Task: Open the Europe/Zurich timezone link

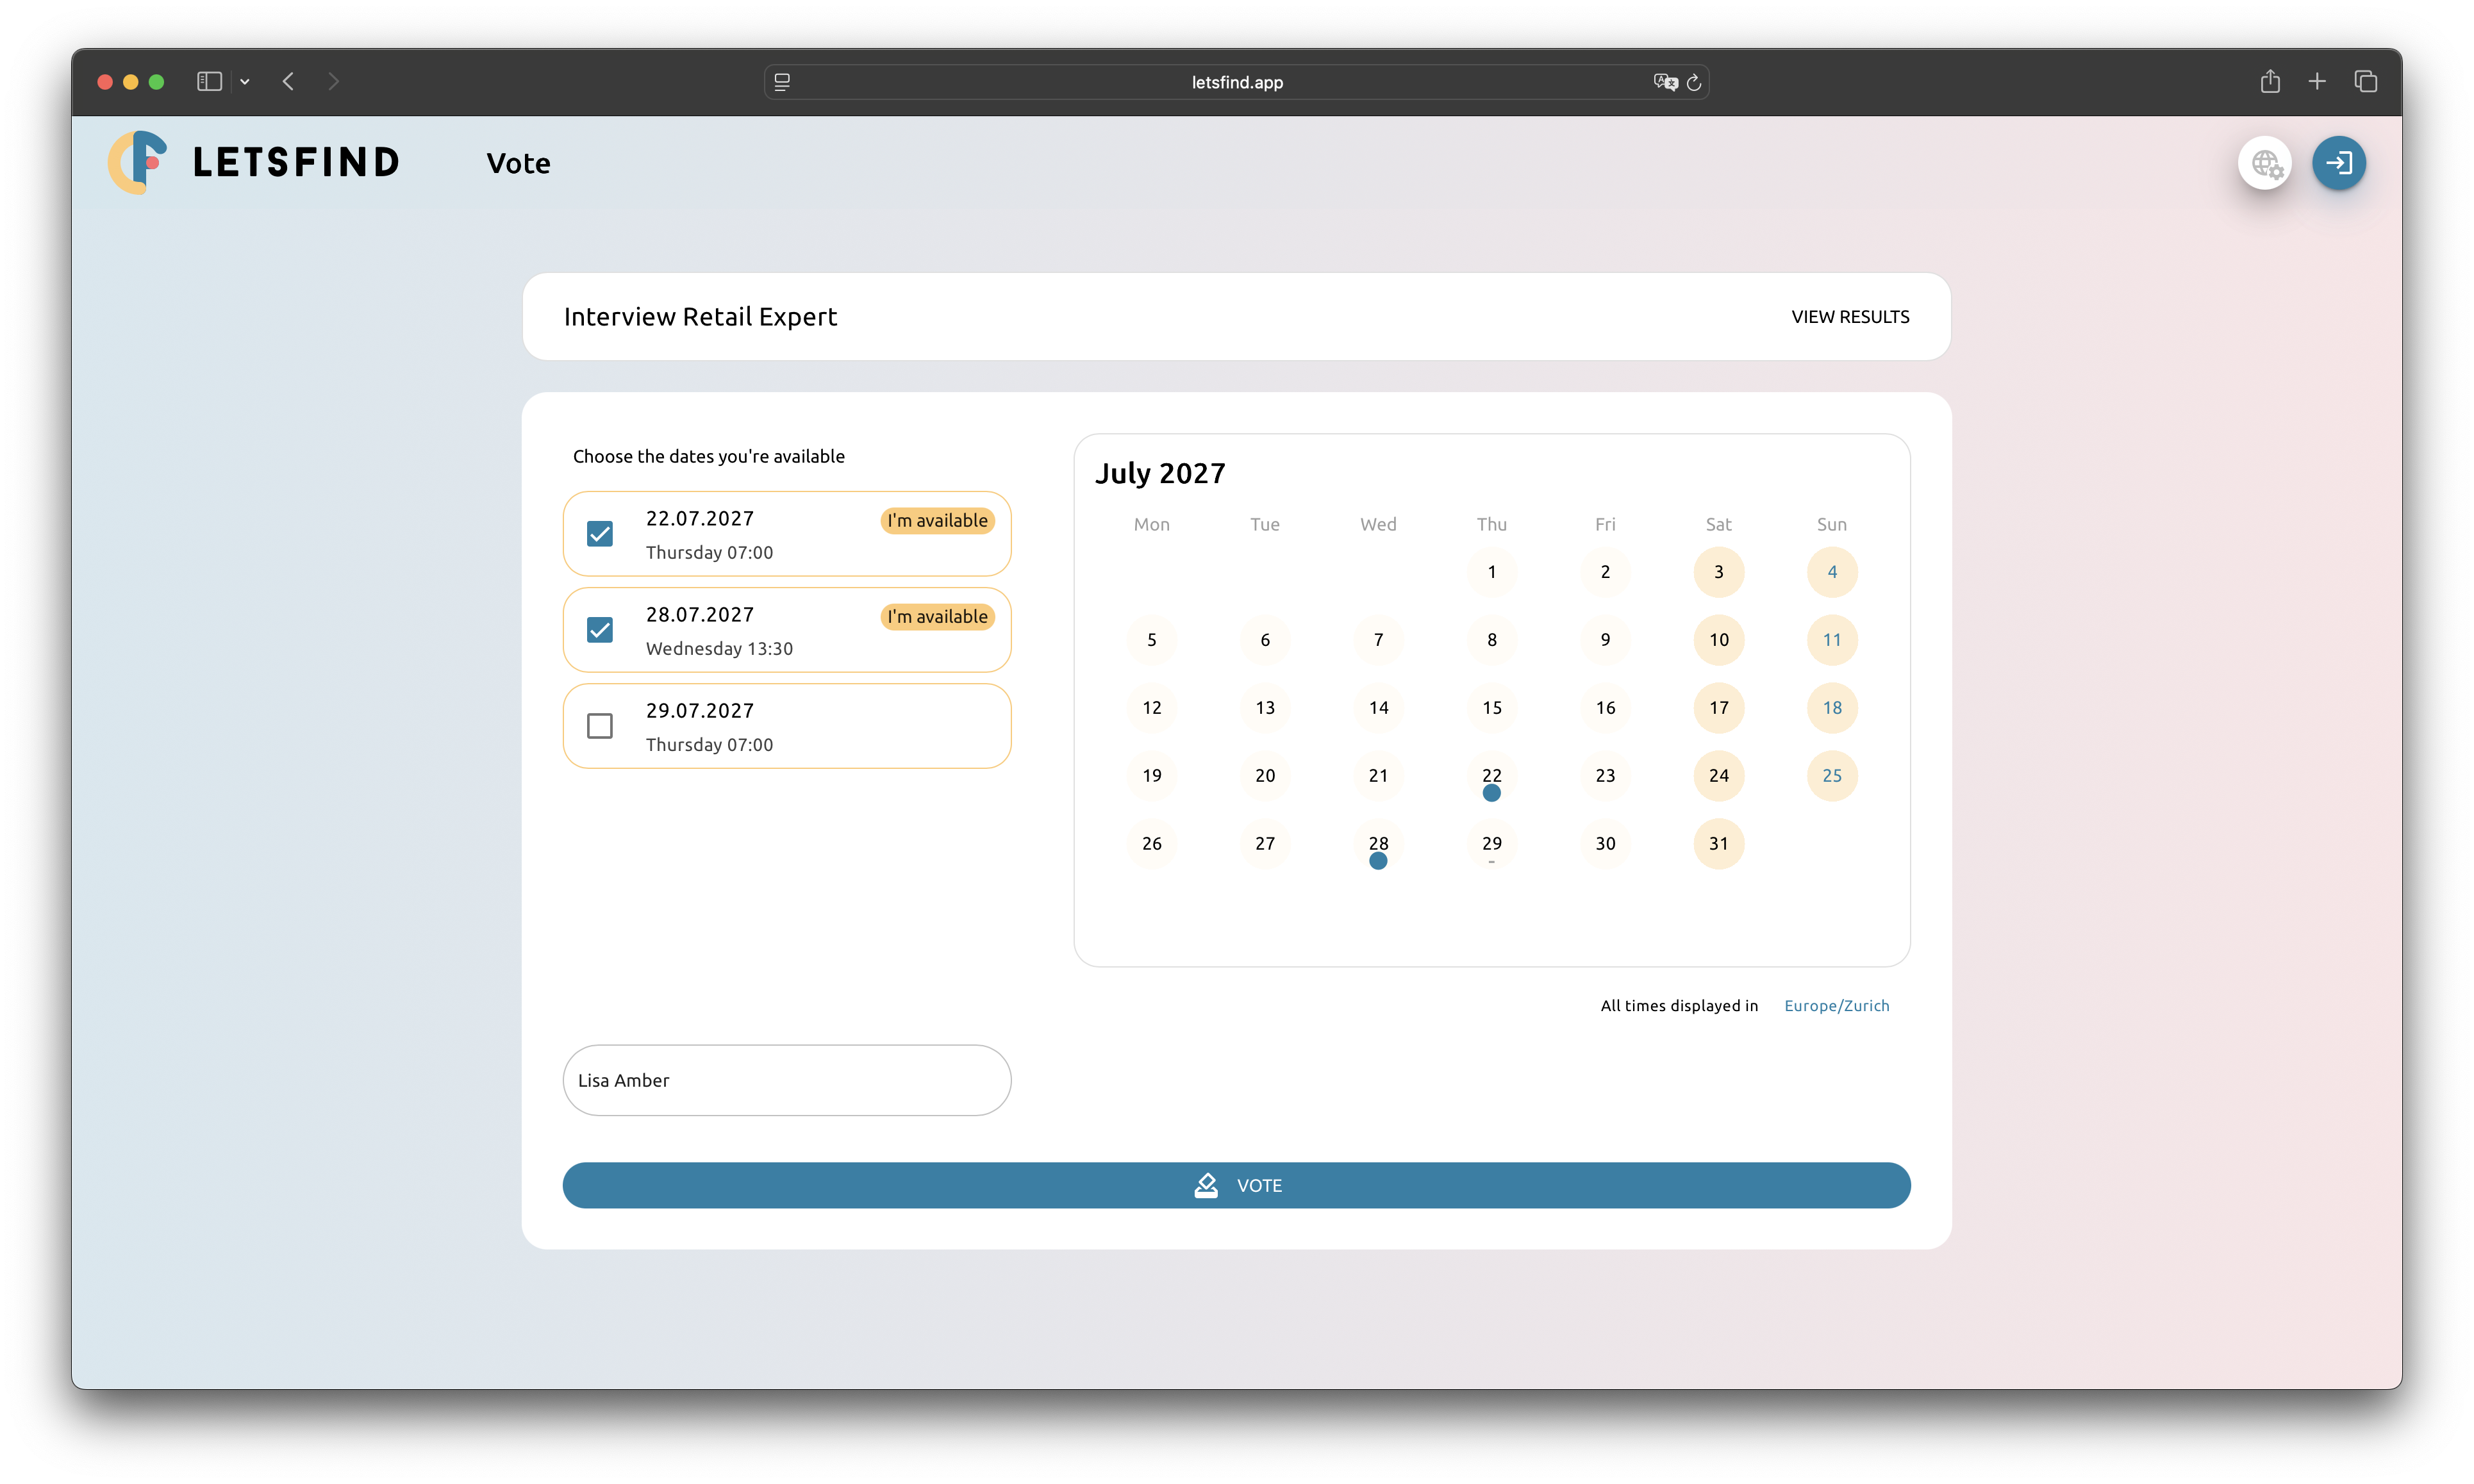Action: point(1837,1006)
